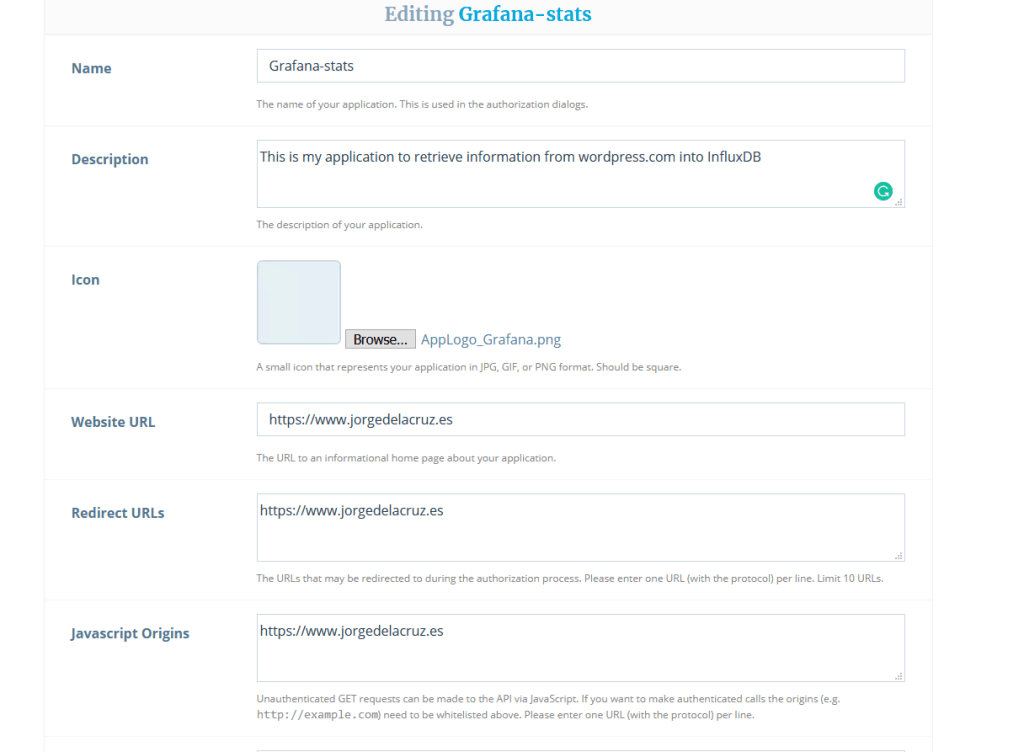
Task: Click the Description textarea resize handle
Action: 899,202
